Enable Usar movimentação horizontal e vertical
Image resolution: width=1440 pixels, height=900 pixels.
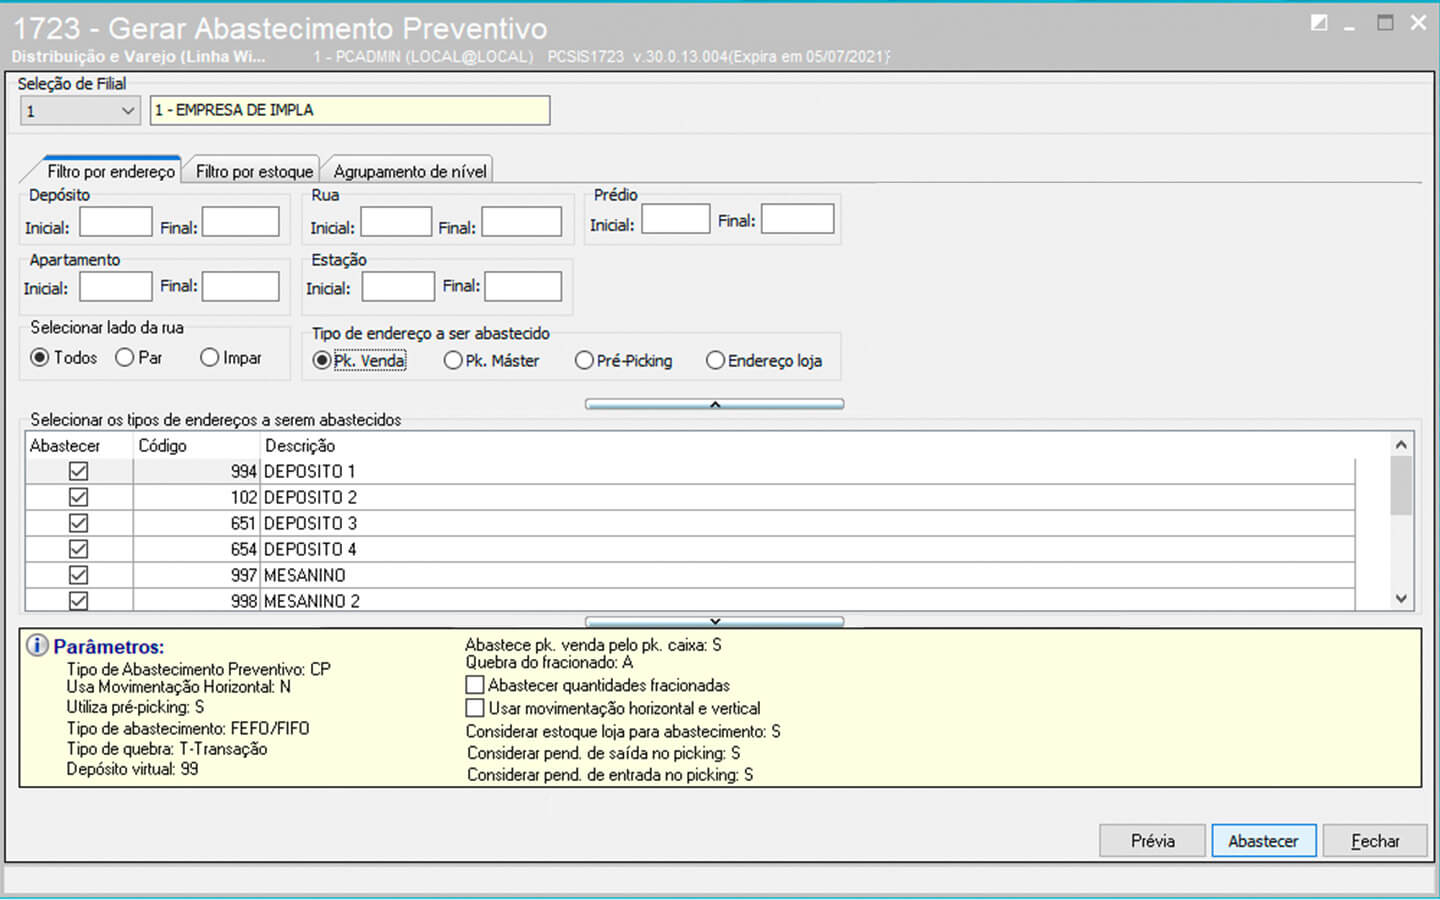coord(475,708)
